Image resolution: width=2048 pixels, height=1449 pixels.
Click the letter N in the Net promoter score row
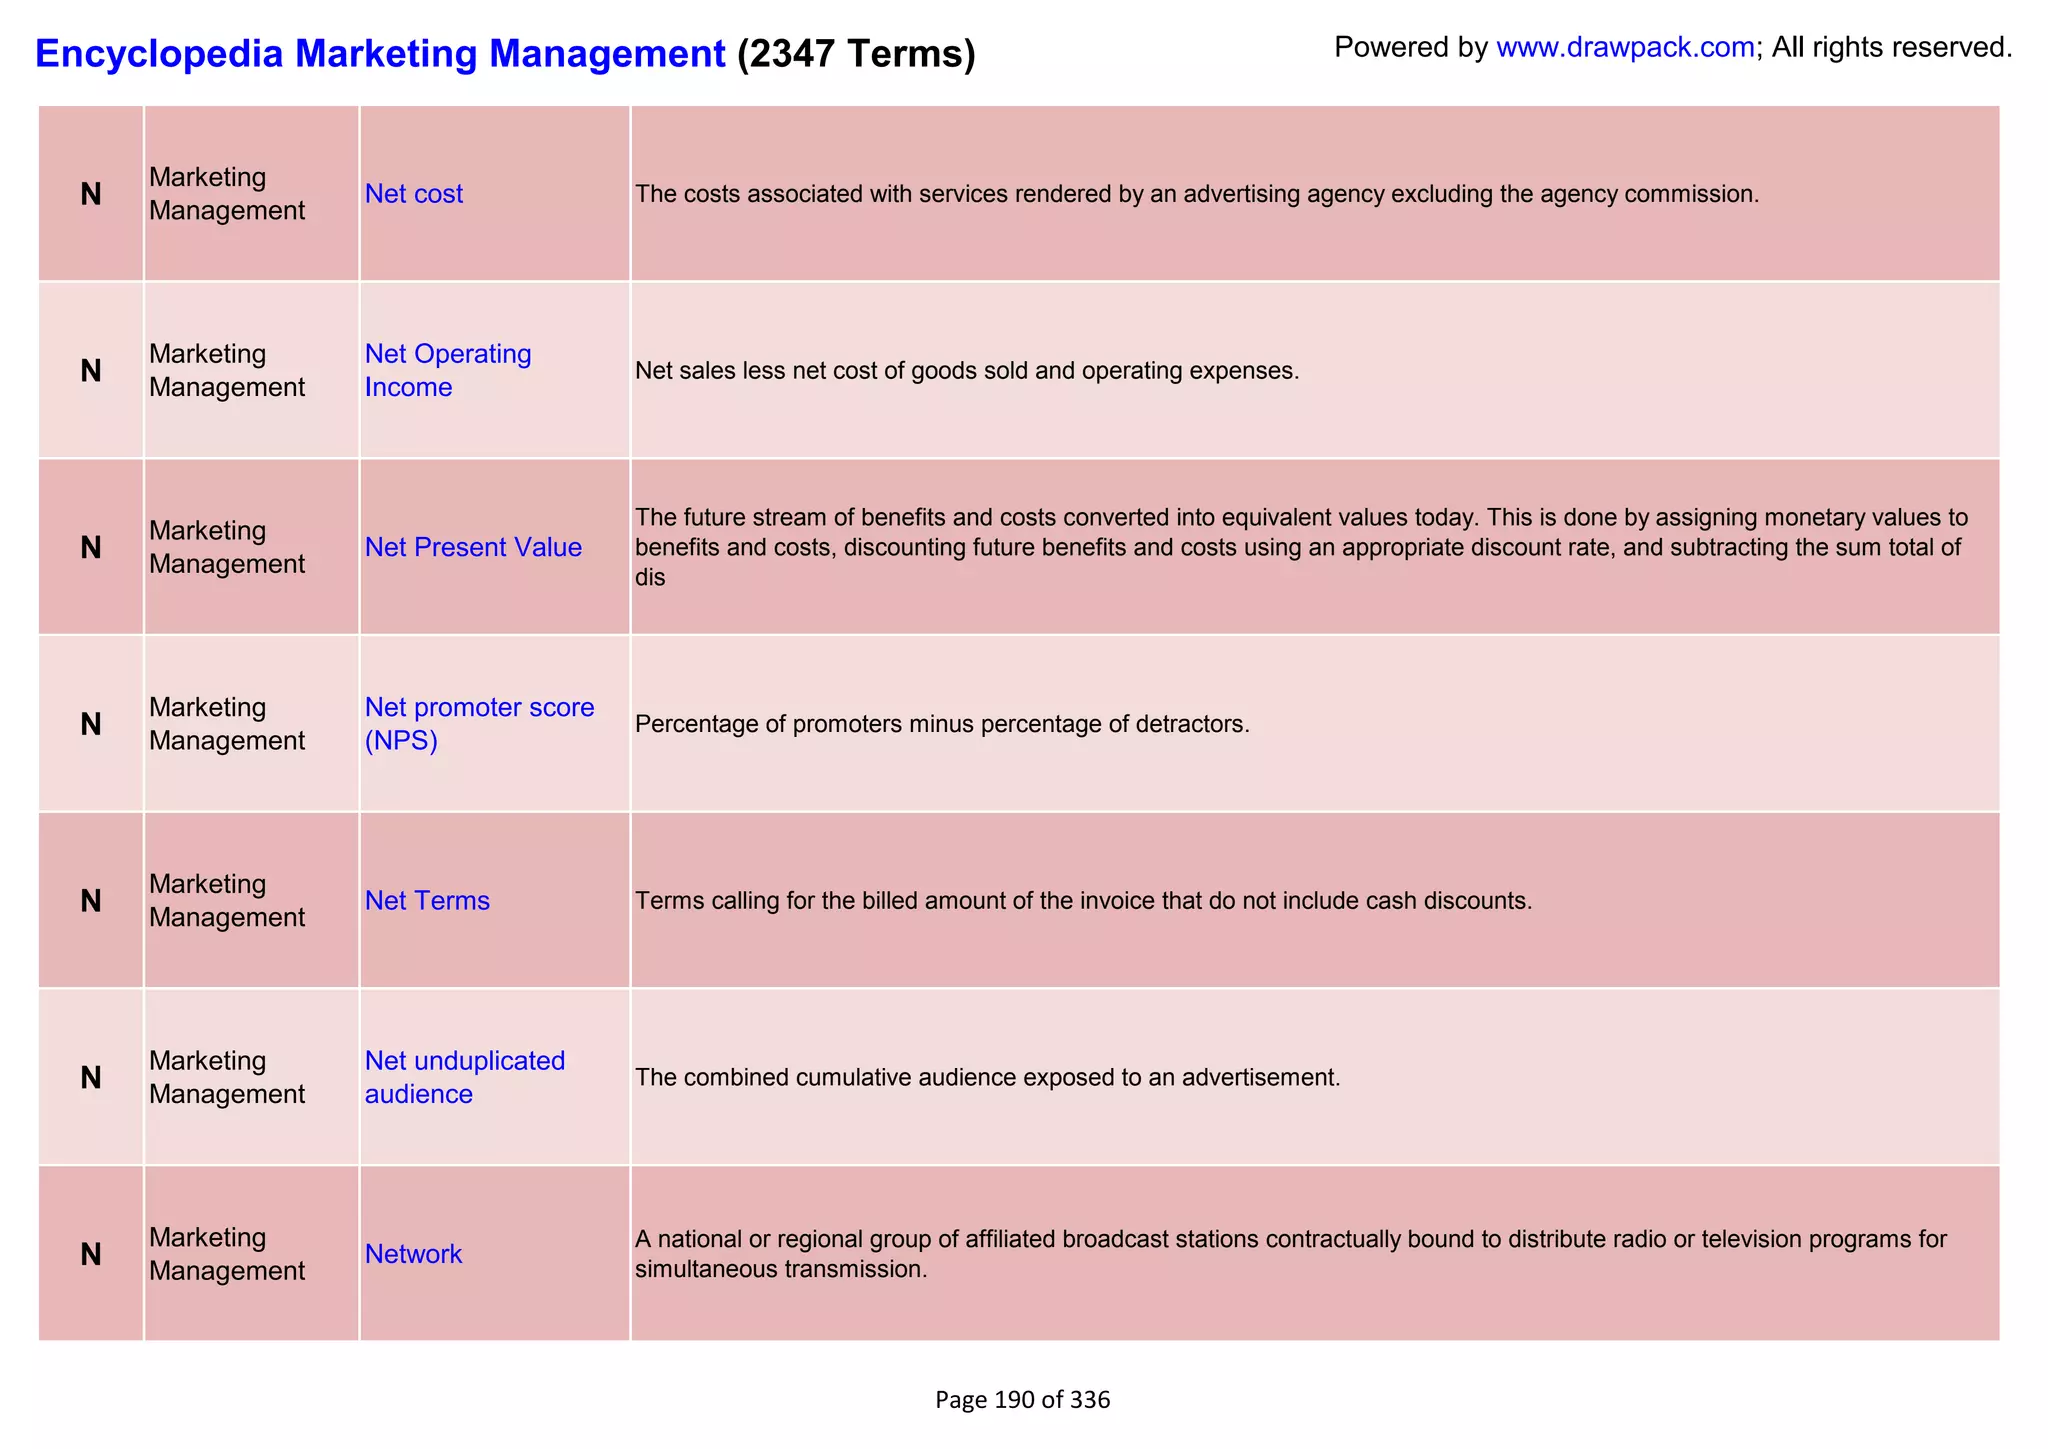coord(91,724)
